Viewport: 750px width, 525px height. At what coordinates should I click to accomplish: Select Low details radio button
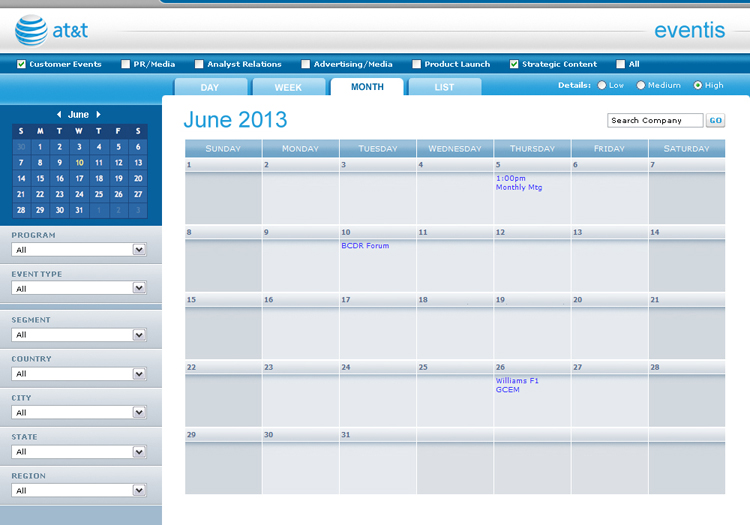pos(602,85)
